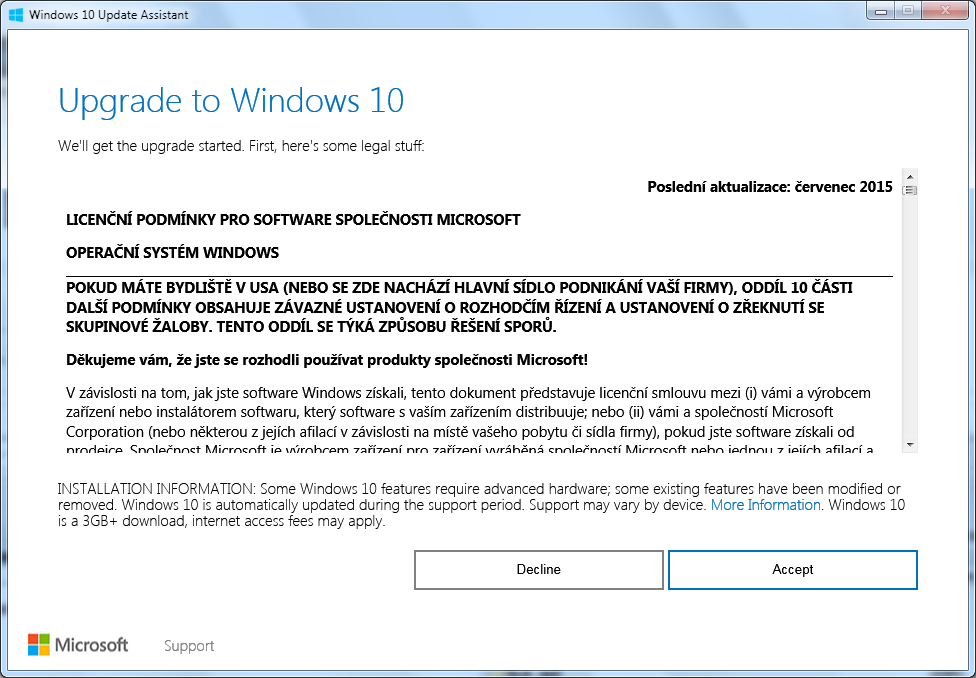
Task: Open the More Information link
Action: click(x=765, y=506)
